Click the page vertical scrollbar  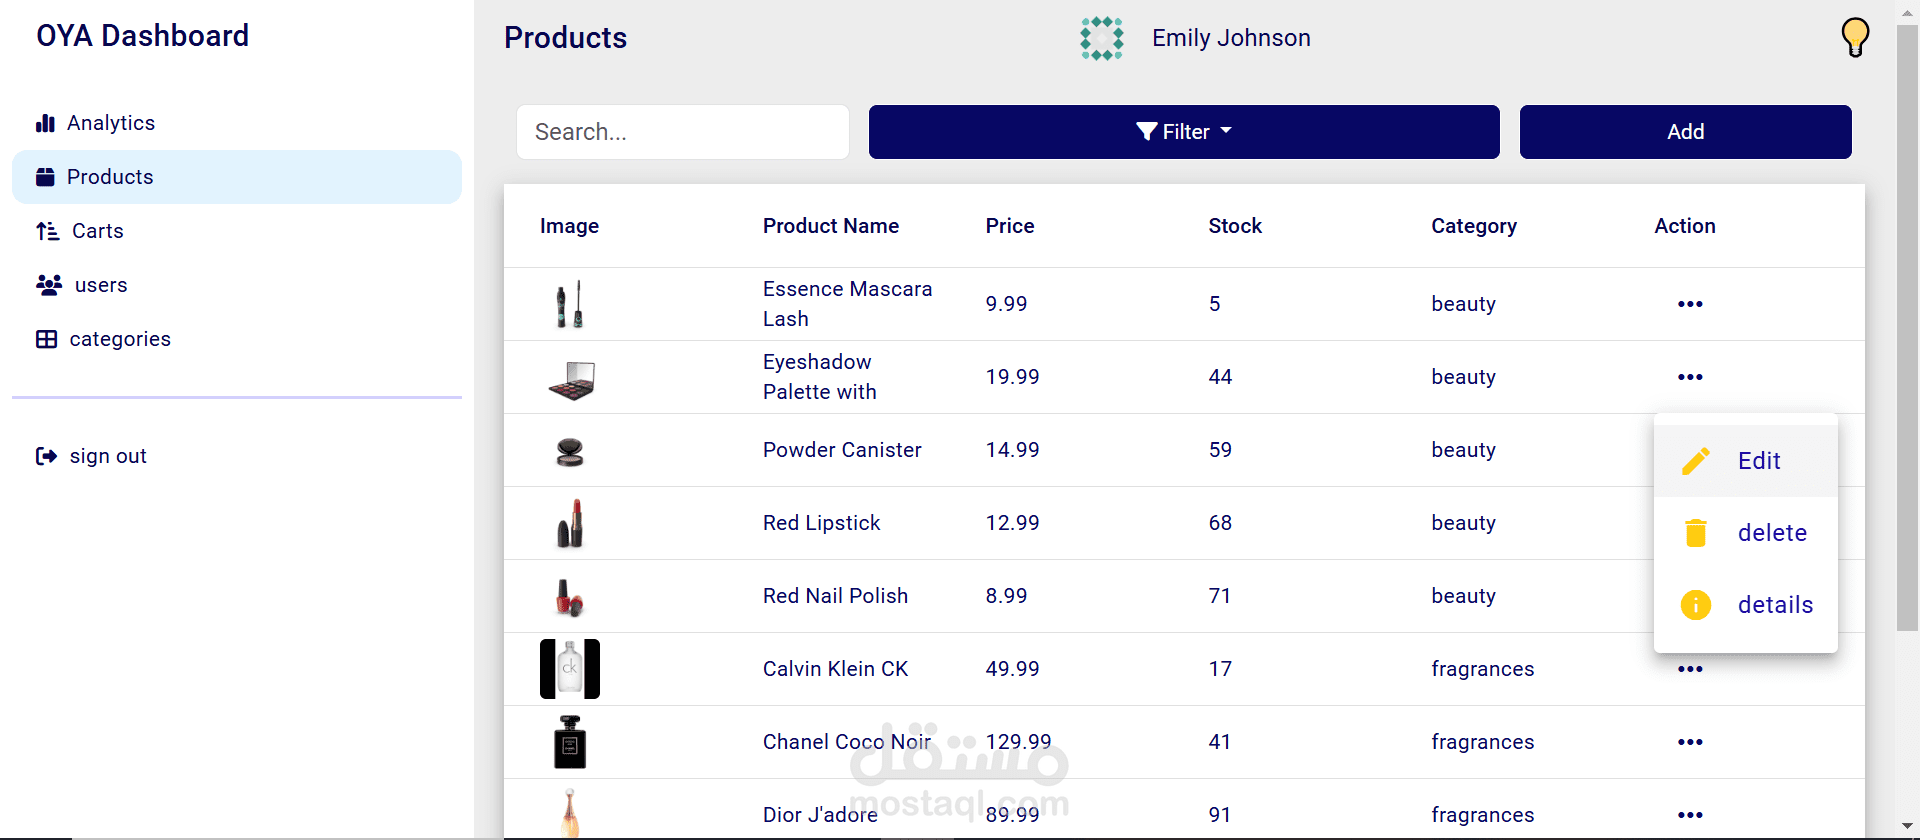[x=1907, y=330]
